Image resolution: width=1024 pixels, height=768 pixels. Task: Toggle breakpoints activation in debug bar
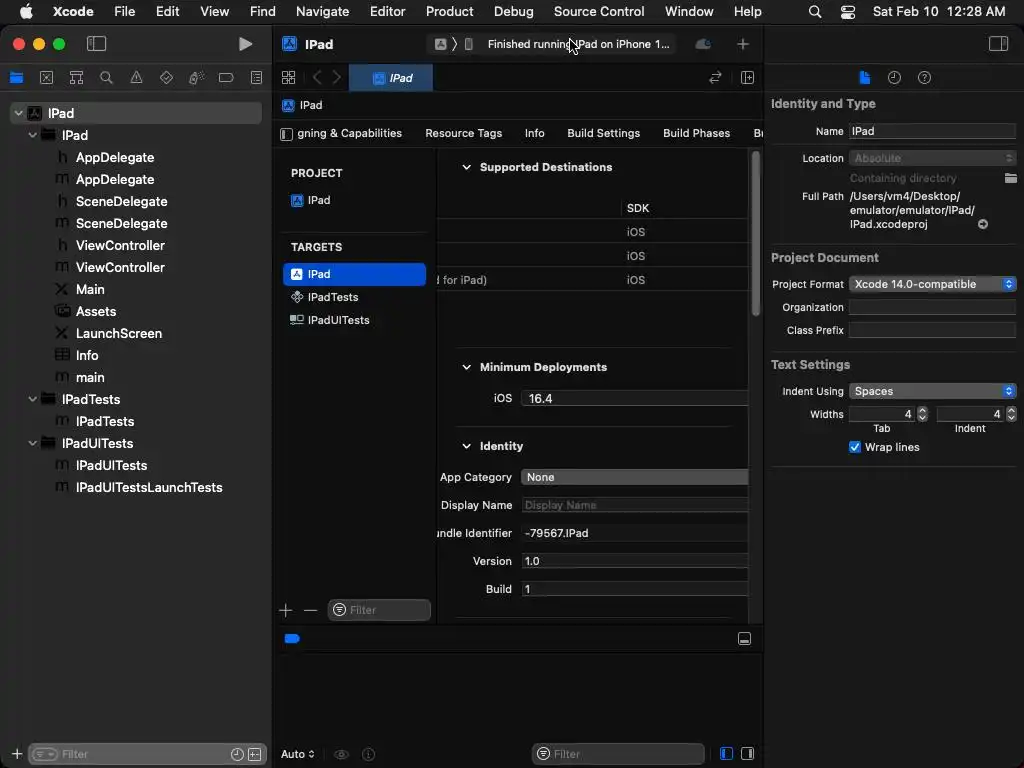tap(292, 639)
